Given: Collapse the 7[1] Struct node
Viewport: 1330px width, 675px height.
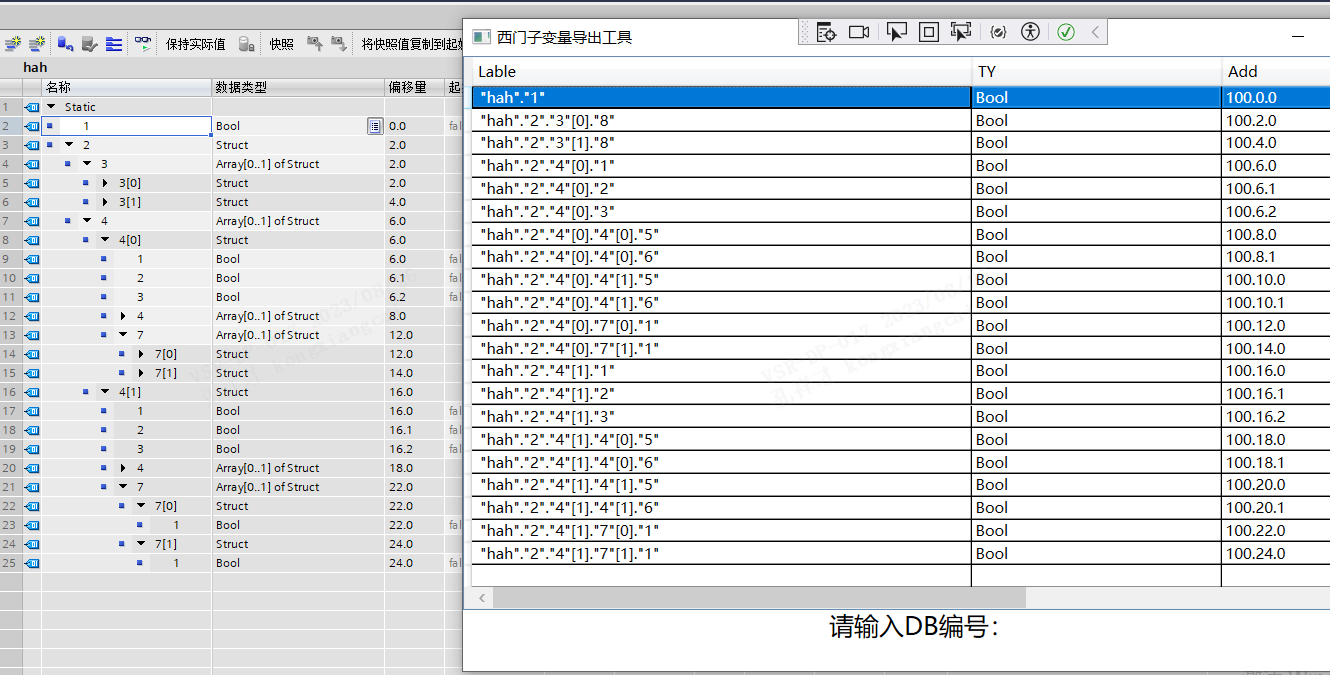Looking at the screenshot, I should coord(142,544).
